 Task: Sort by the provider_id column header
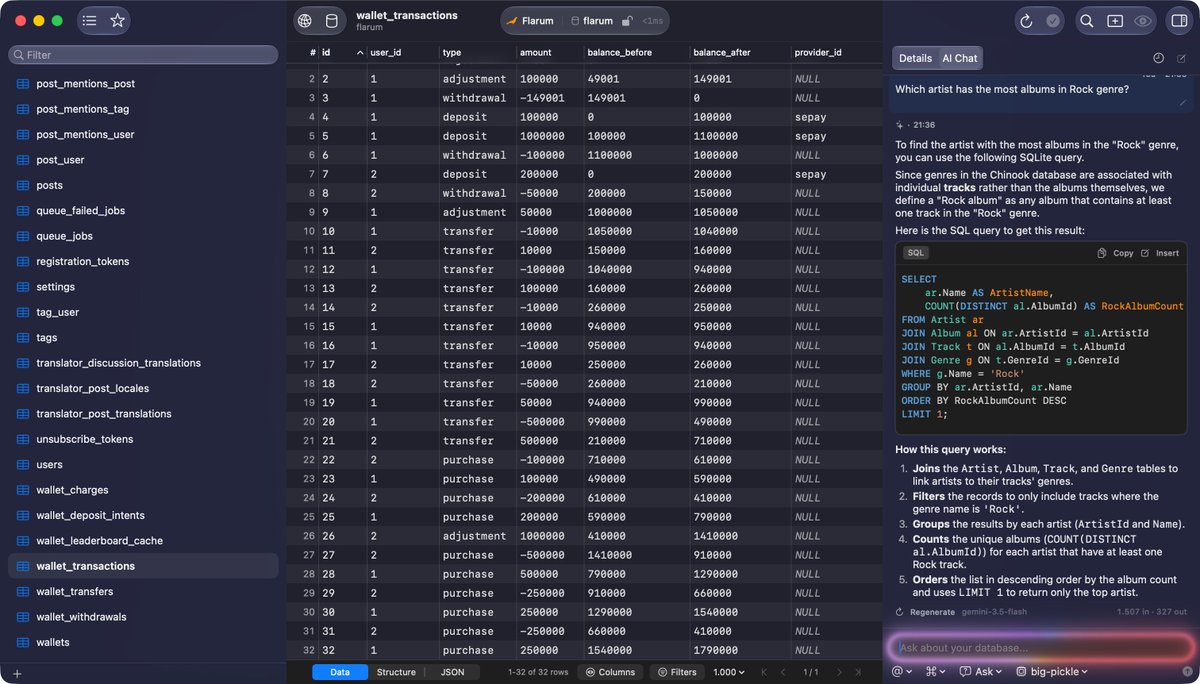click(836, 52)
